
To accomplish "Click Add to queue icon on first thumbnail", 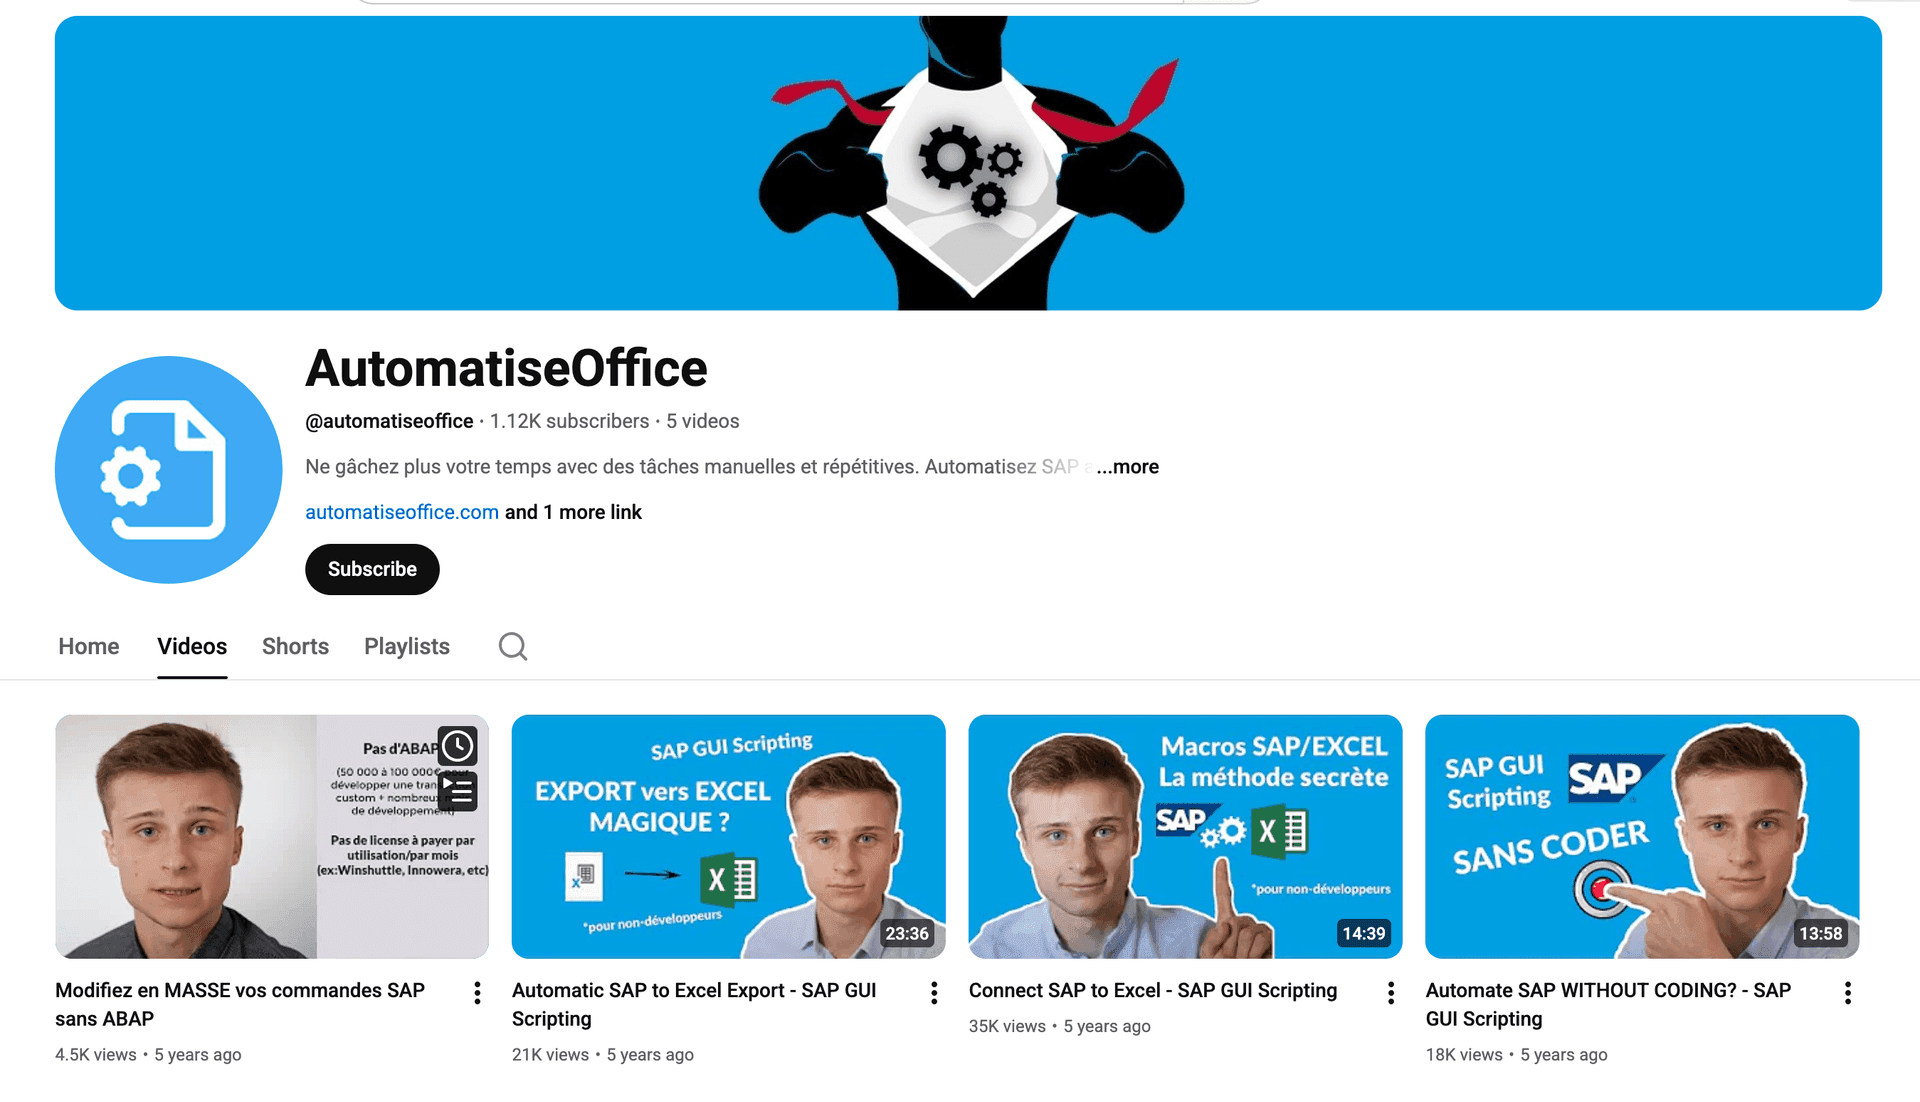I will [x=458, y=792].
